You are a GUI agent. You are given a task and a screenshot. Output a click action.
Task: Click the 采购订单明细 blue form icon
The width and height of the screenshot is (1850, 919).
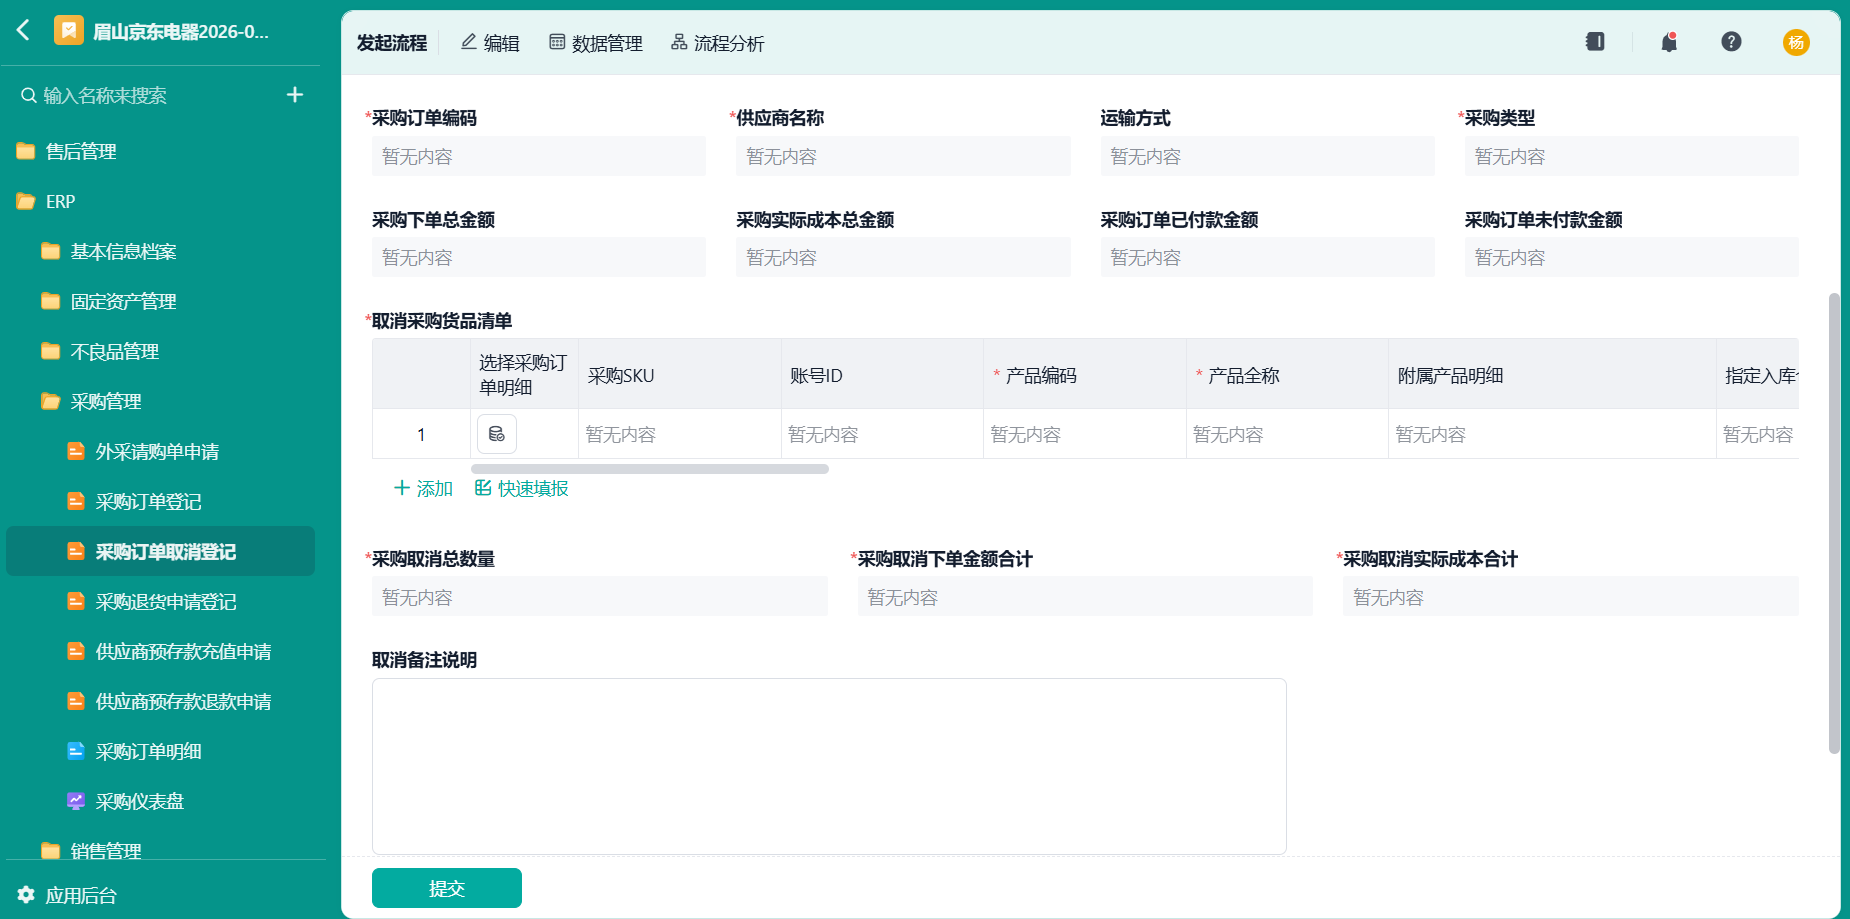[x=75, y=751]
